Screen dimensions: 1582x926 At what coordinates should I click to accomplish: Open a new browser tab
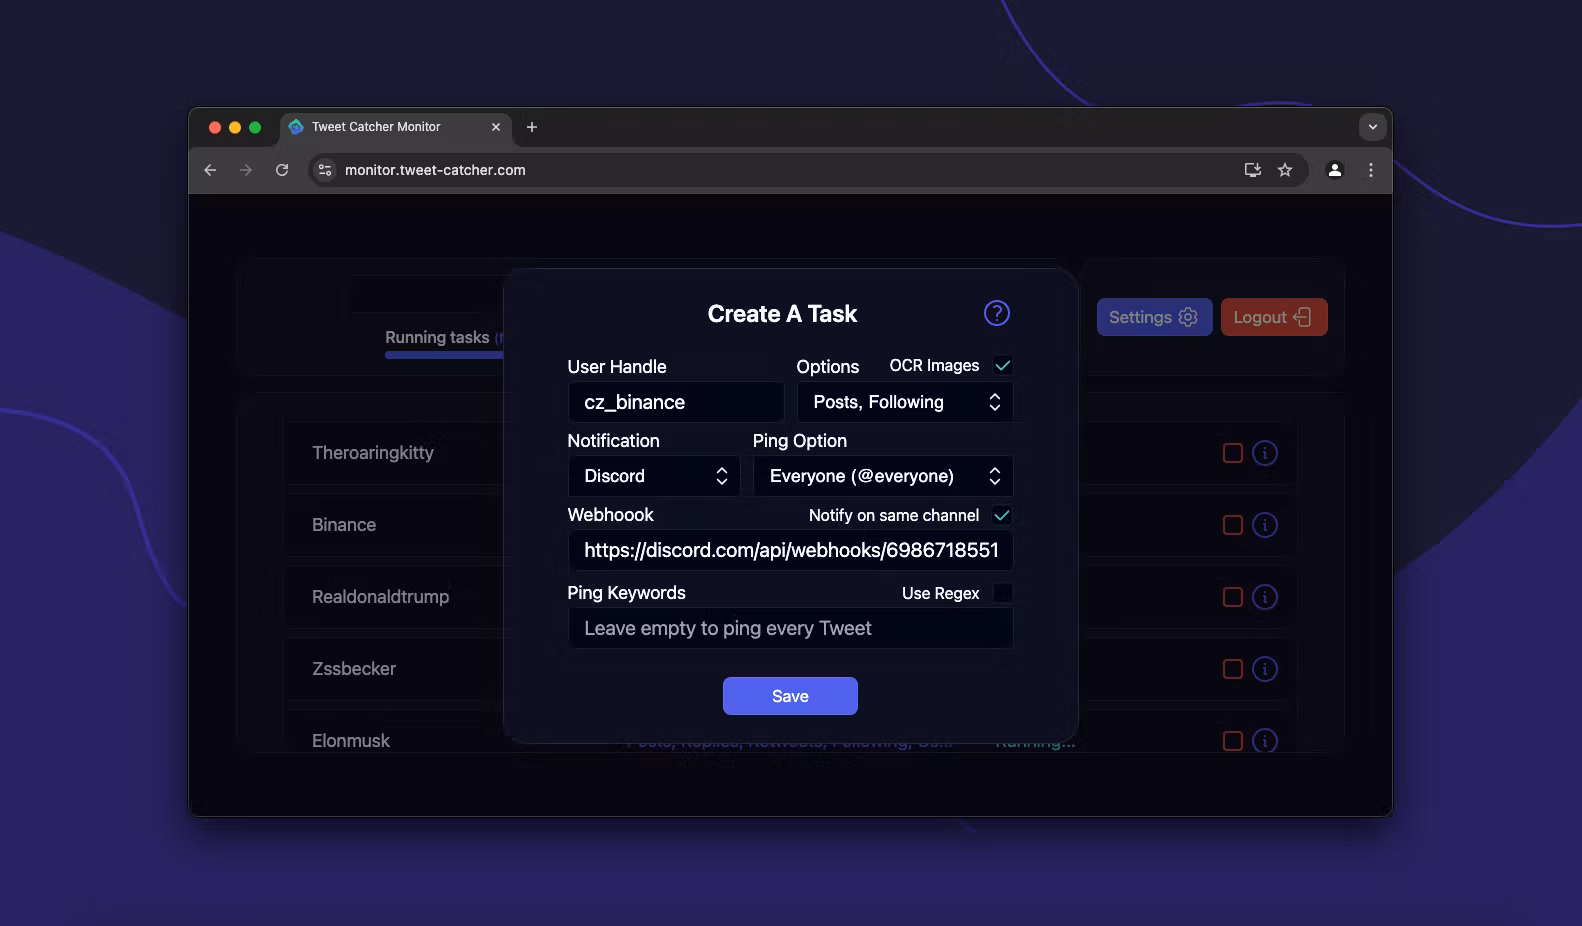point(532,127)
